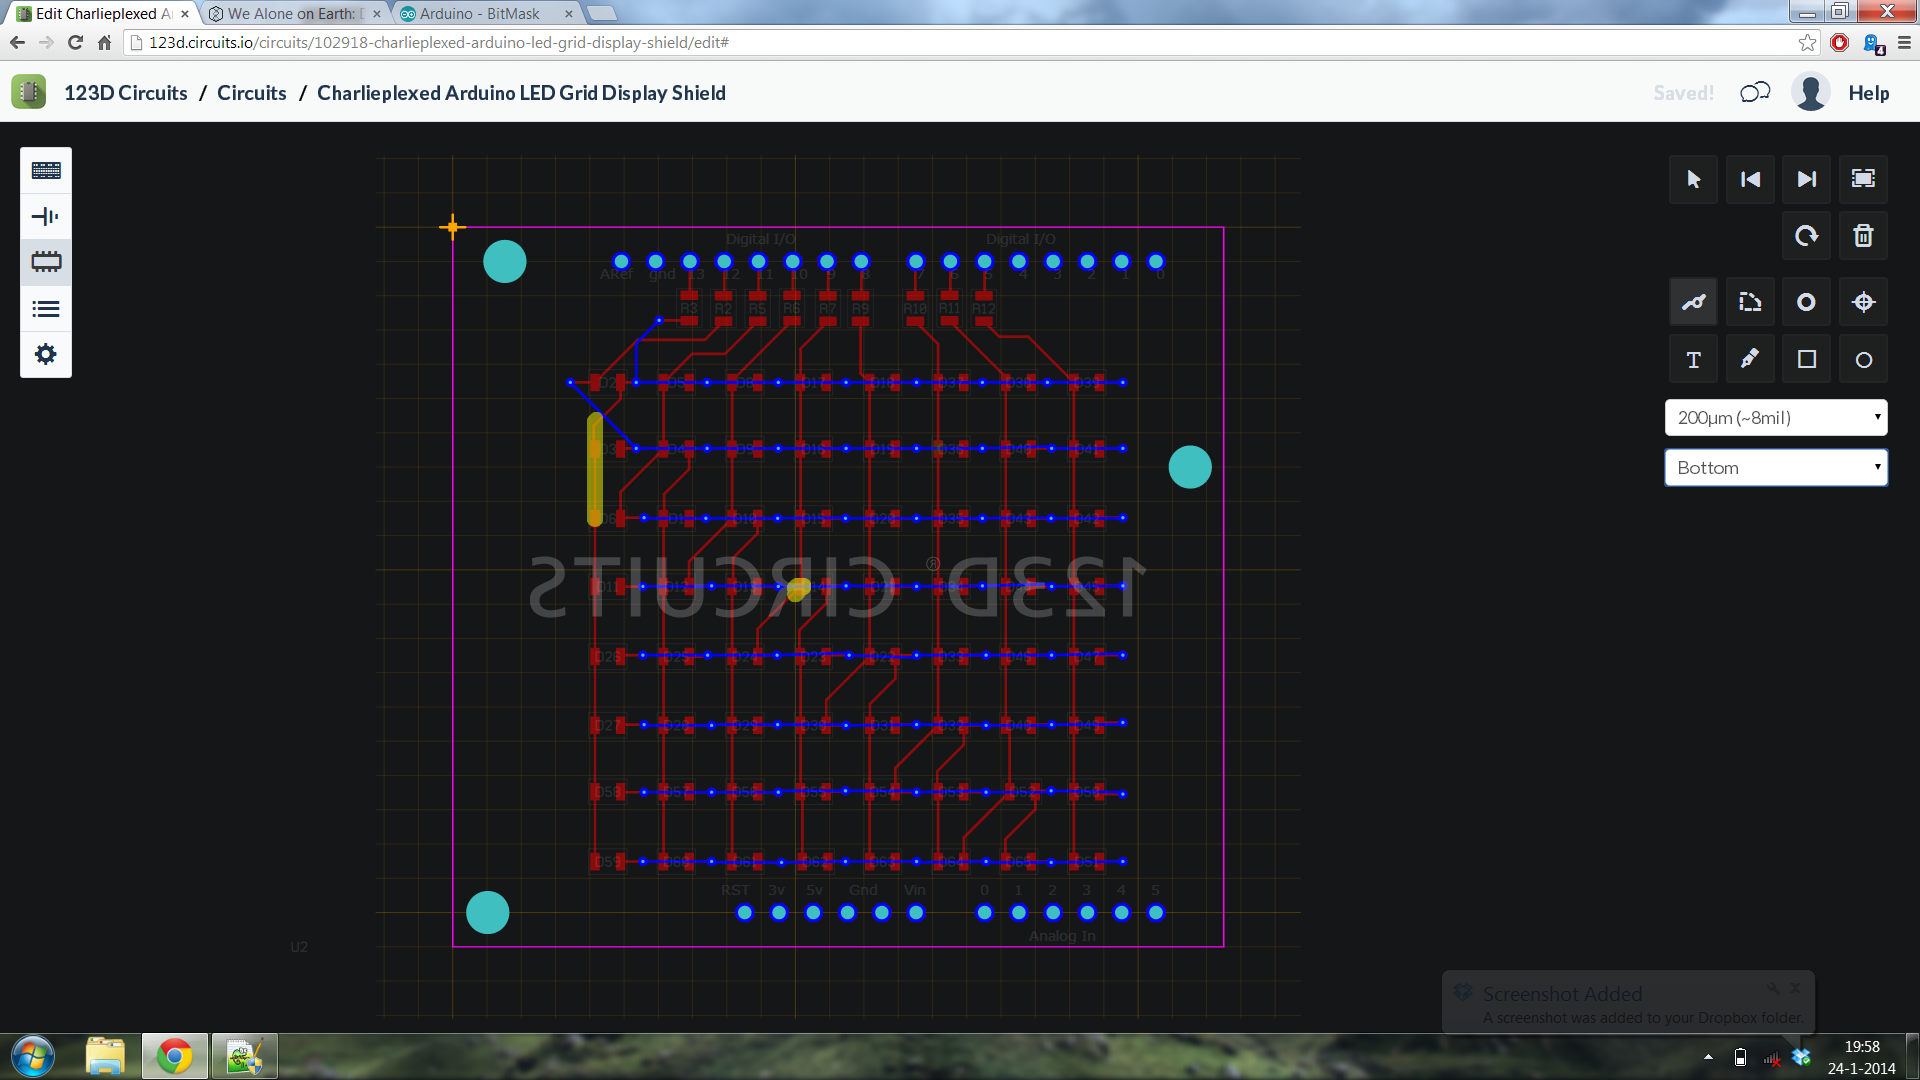Switch to the breadboard view
This screenshot has height=1080, width=1920.
tap(45, 170)
